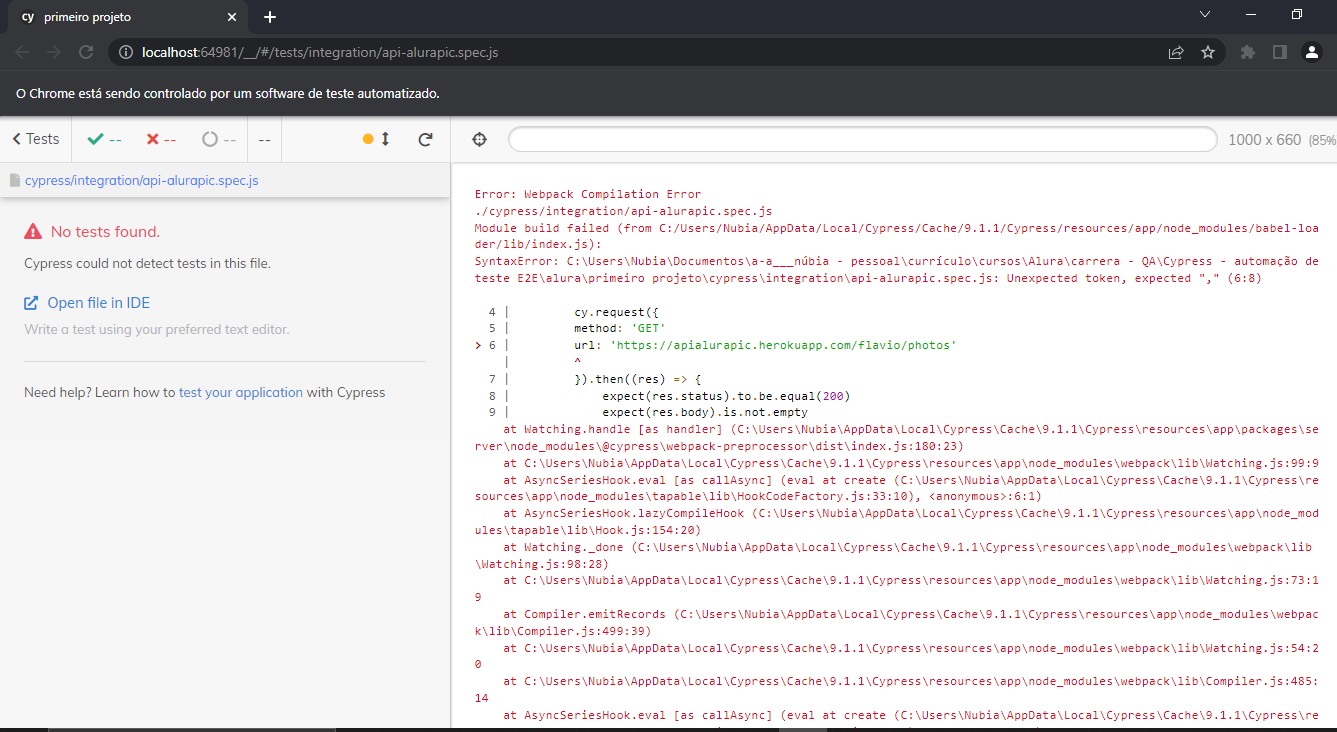Open the tab search chevron
Image resolution: width=1337 pixels, height=732 pixels.
pos(1205,14)
